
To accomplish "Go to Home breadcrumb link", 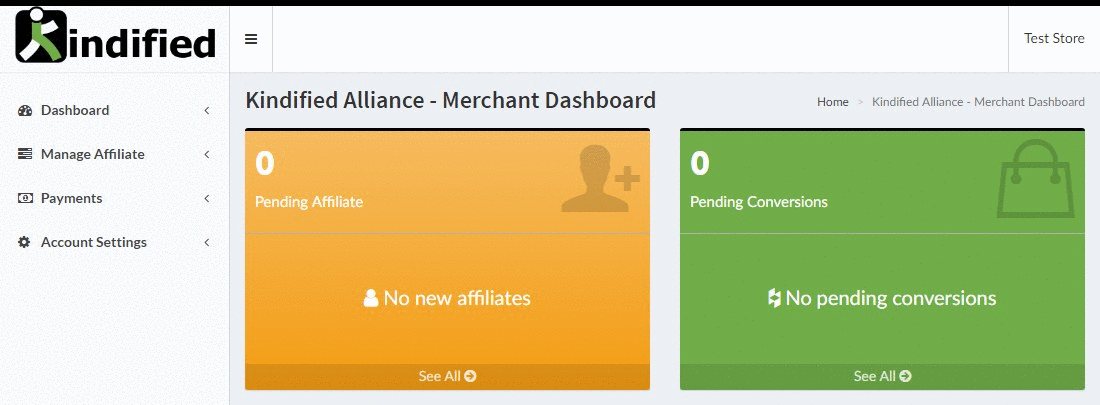I will click(x=832, y=102).
